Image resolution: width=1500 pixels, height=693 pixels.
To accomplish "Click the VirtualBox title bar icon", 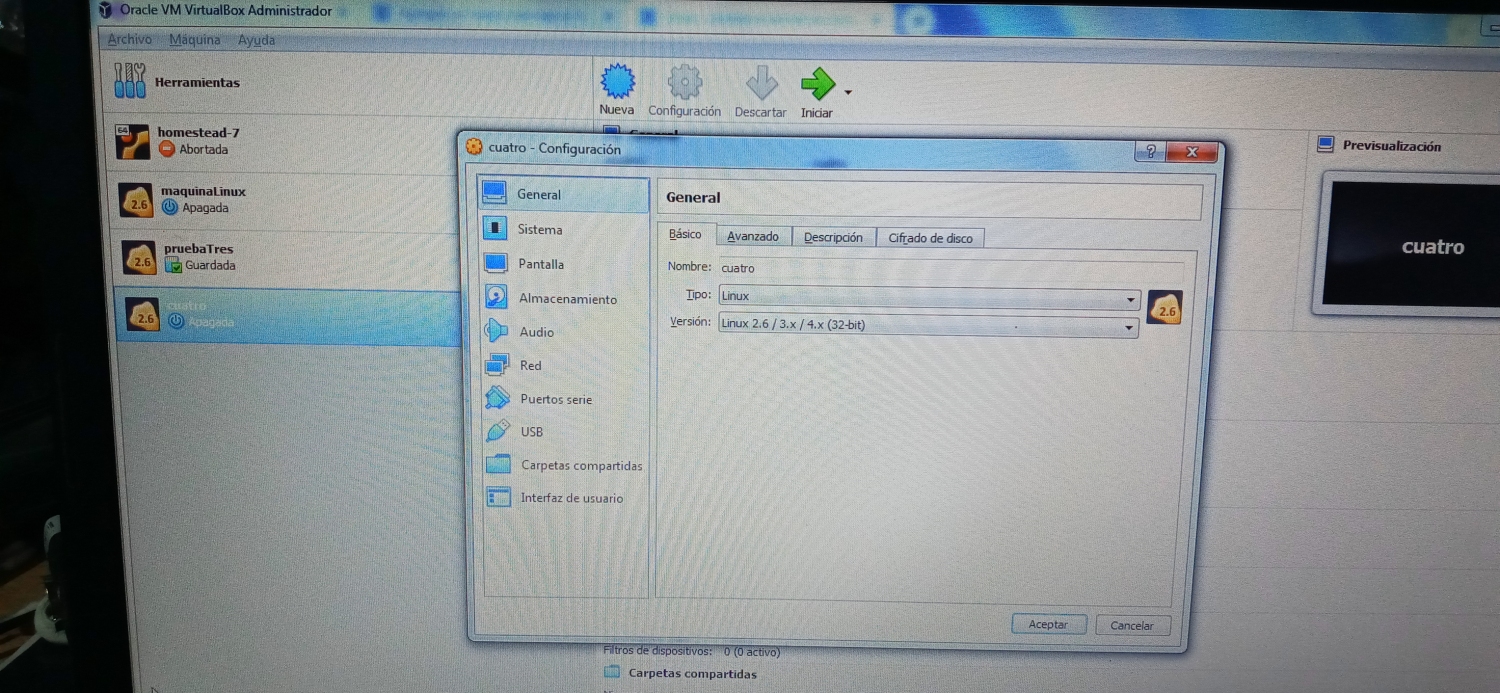I will (x=106, y=10).
